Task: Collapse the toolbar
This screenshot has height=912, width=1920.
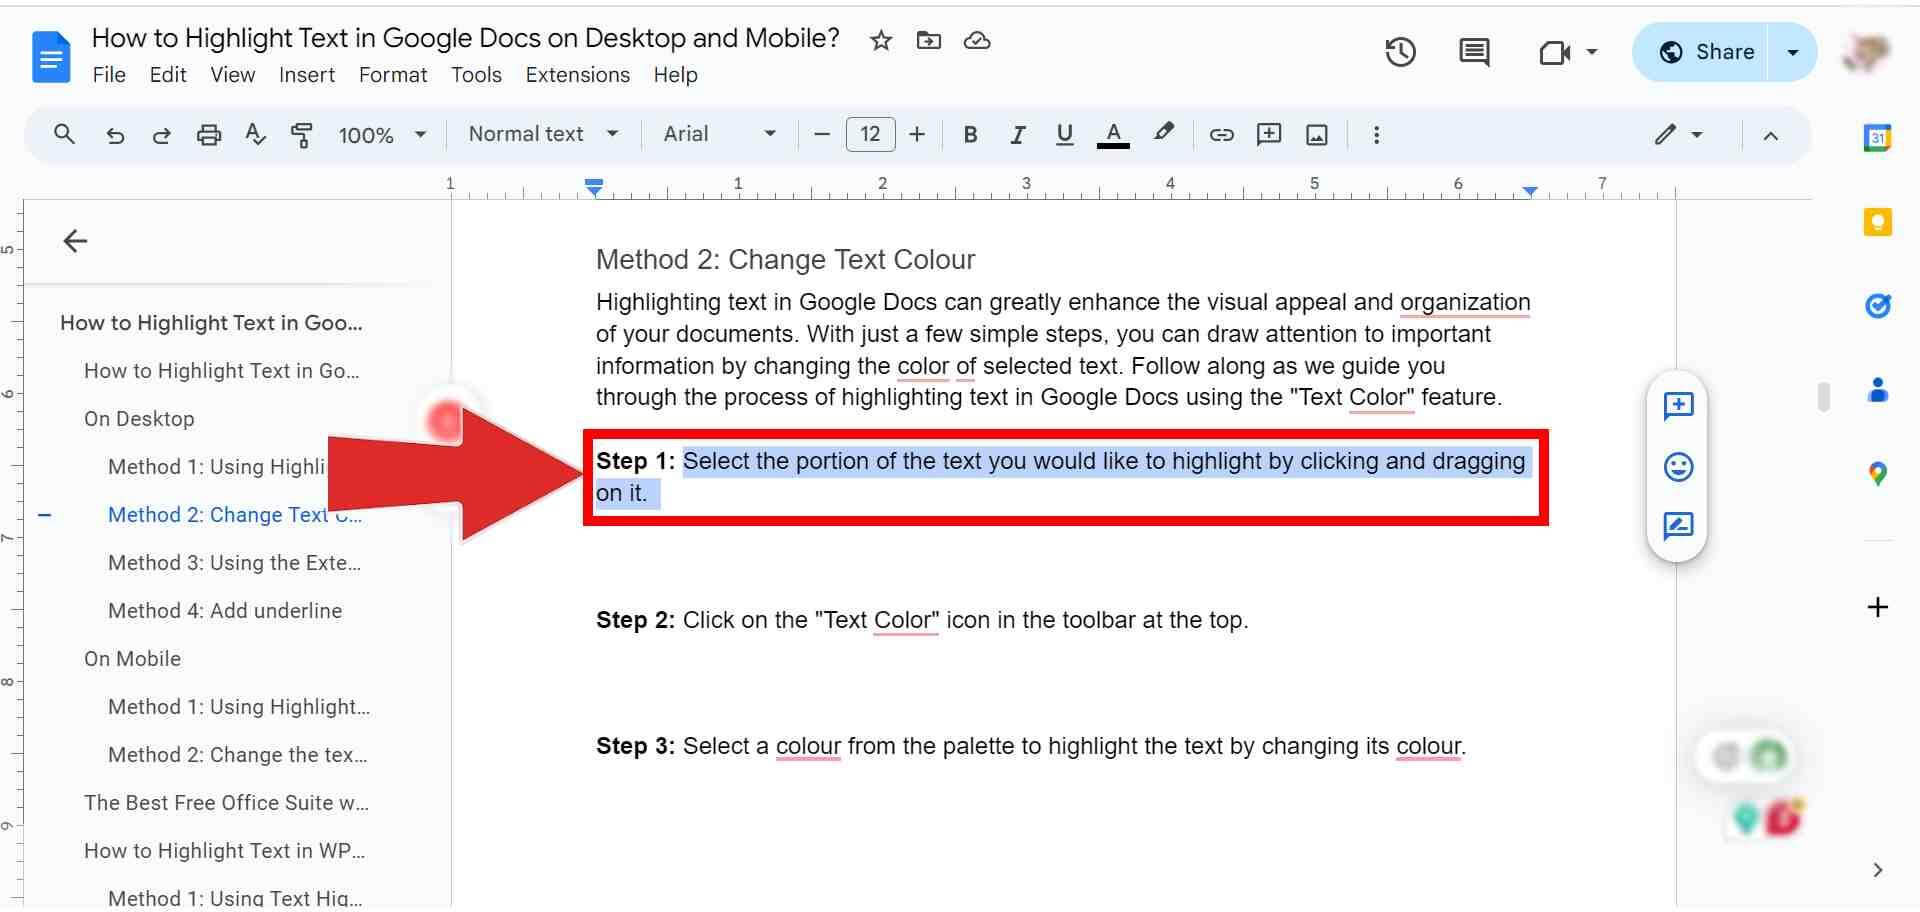Action: coord(1770,134)
